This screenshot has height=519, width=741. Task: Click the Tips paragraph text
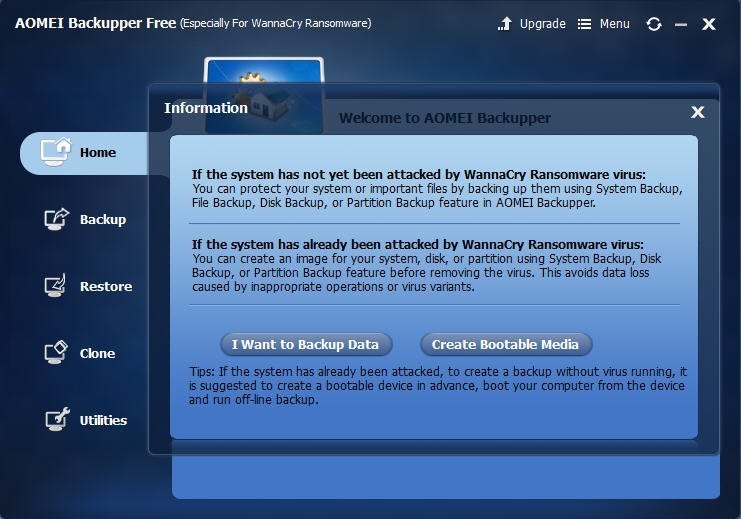tap(438, 385)
